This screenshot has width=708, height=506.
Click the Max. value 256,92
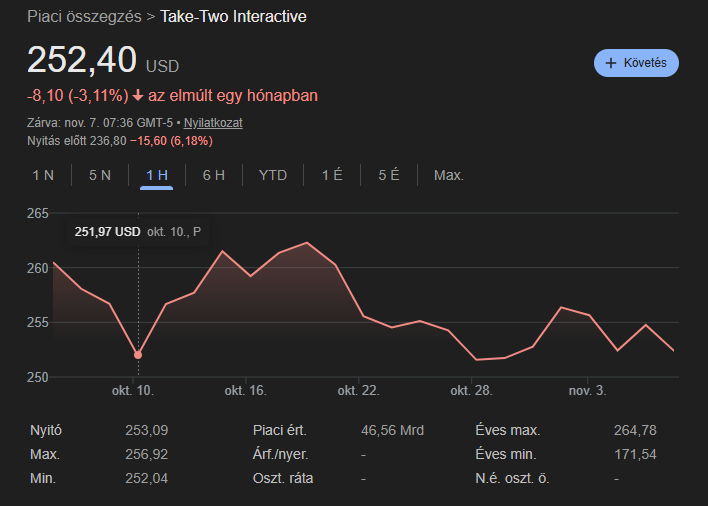(146, 455)
